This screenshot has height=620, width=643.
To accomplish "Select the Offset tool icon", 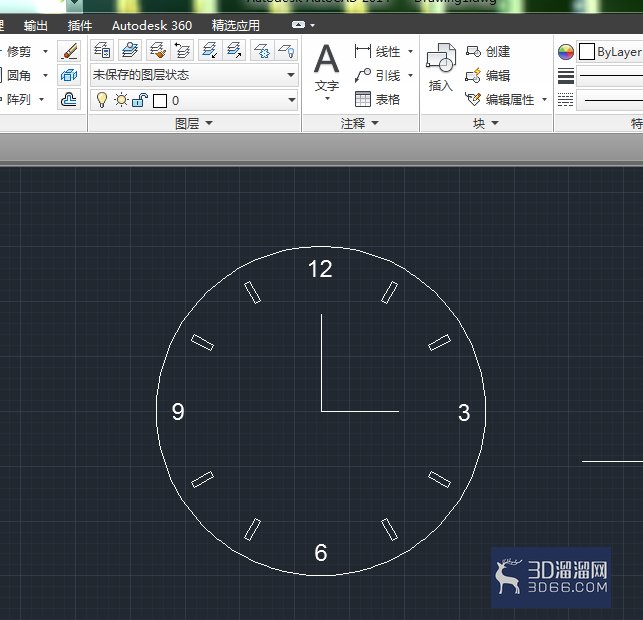I will [69, 100].
